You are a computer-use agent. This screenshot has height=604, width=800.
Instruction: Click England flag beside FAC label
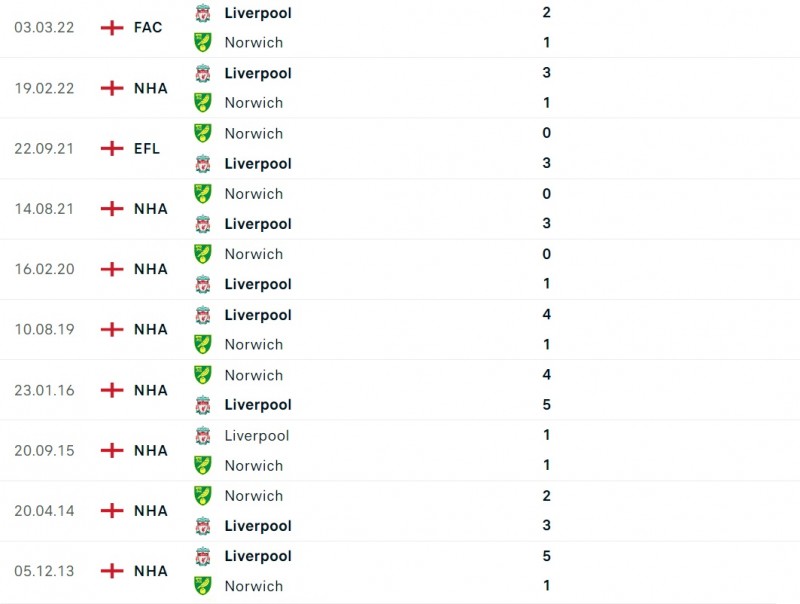pyautogui.click(x=112, y=28)
